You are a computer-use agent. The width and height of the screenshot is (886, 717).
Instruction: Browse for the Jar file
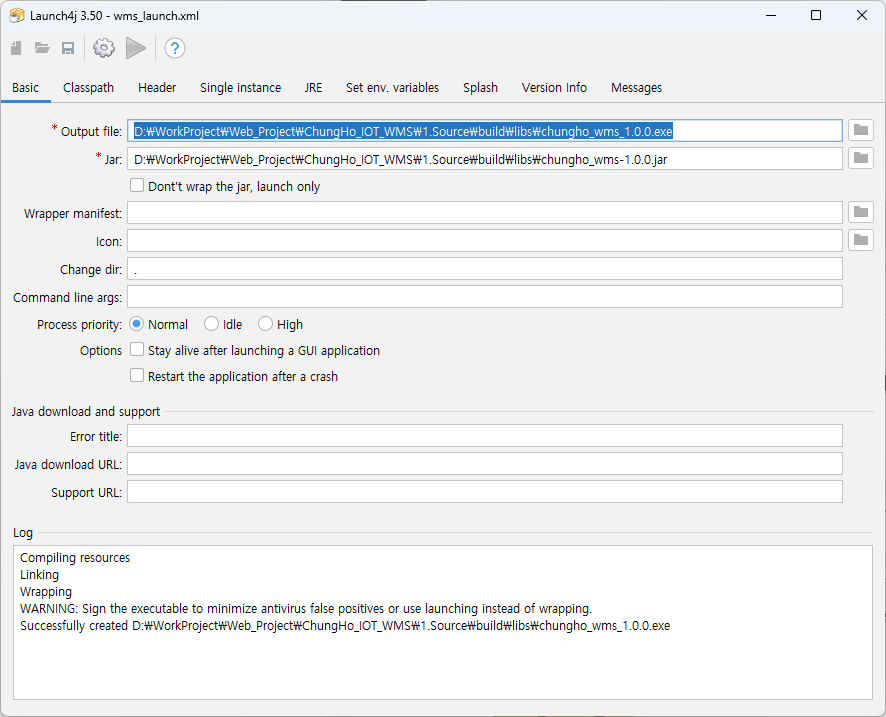coord(861,158)
